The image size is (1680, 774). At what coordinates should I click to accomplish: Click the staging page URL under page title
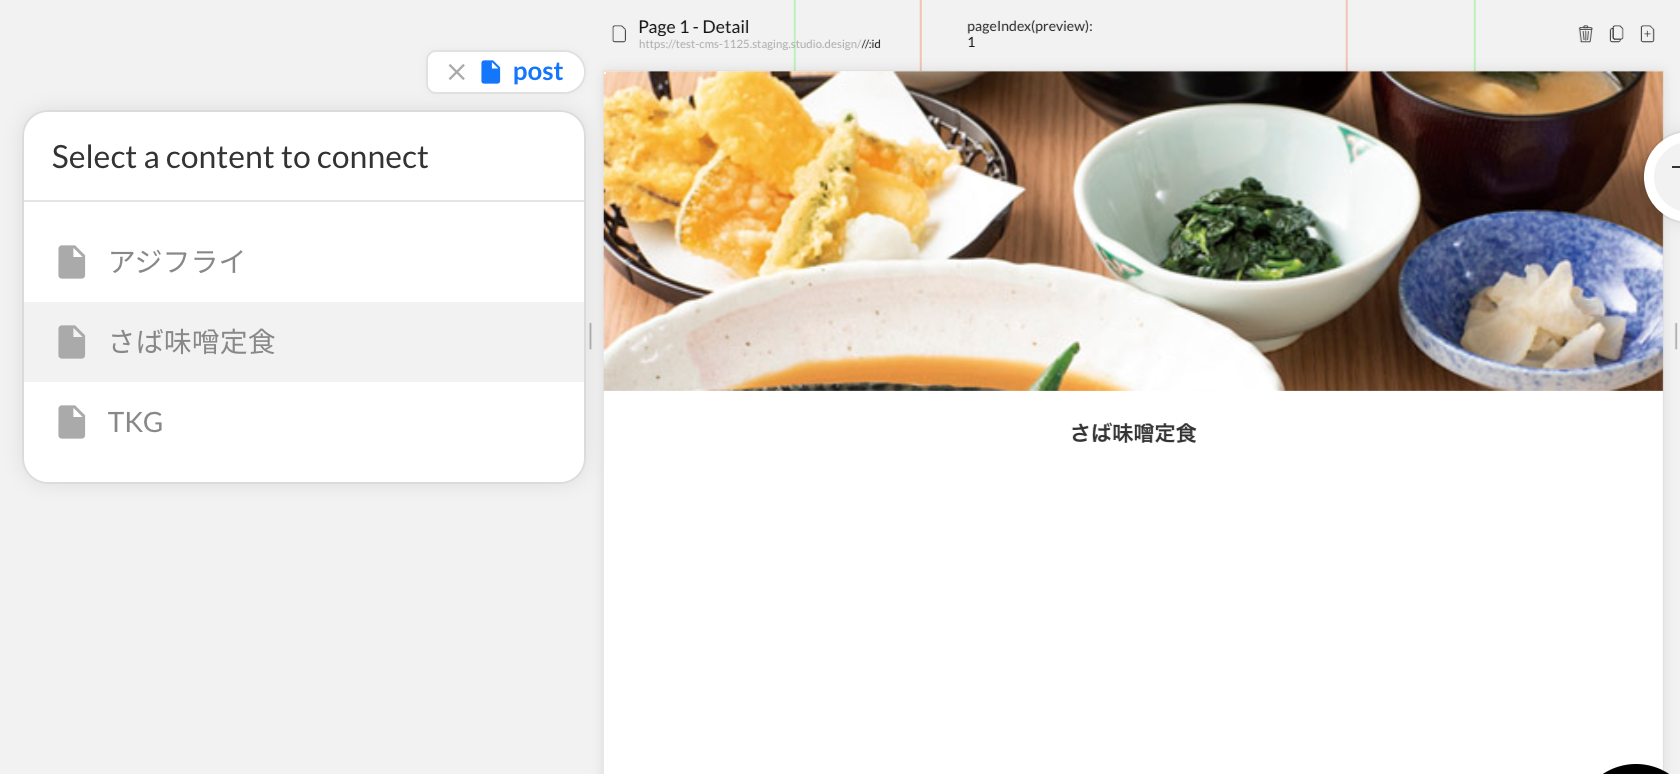tap(760, 44)
